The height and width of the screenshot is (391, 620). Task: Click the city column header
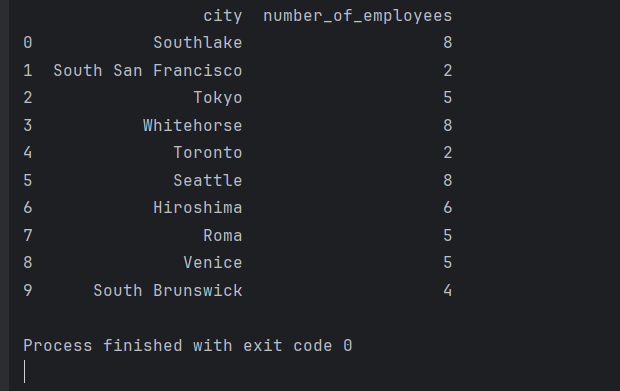(223, 16)
